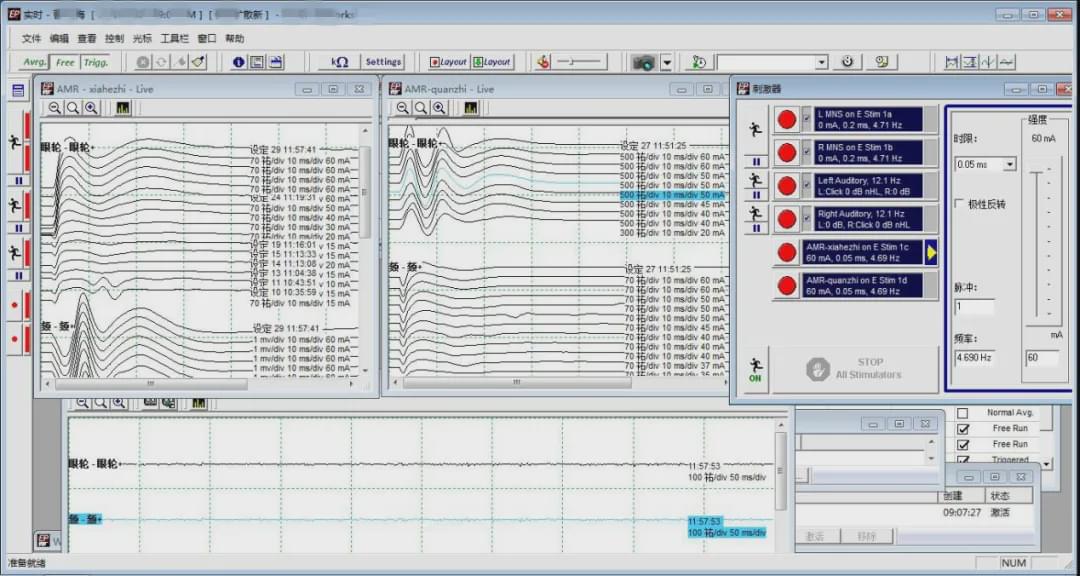The image size is (1080, 576).
Task: Click the camera snapshot icon in toolbar
Action: point(644,62)
